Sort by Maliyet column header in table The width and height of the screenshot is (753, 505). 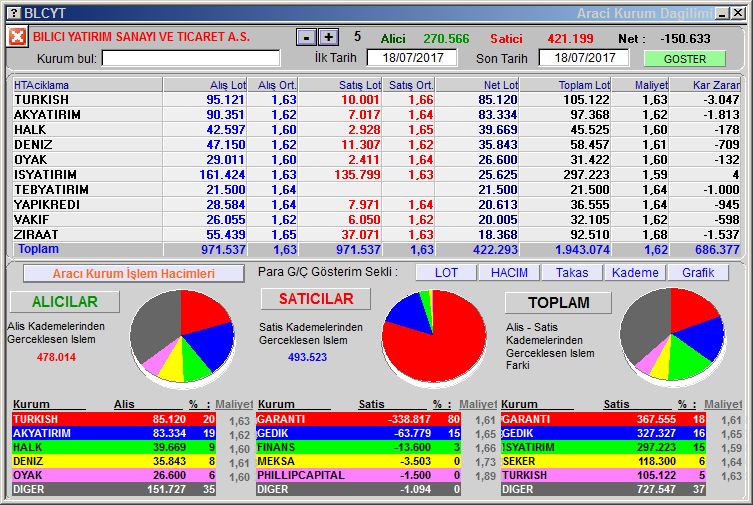coord(640,85)
